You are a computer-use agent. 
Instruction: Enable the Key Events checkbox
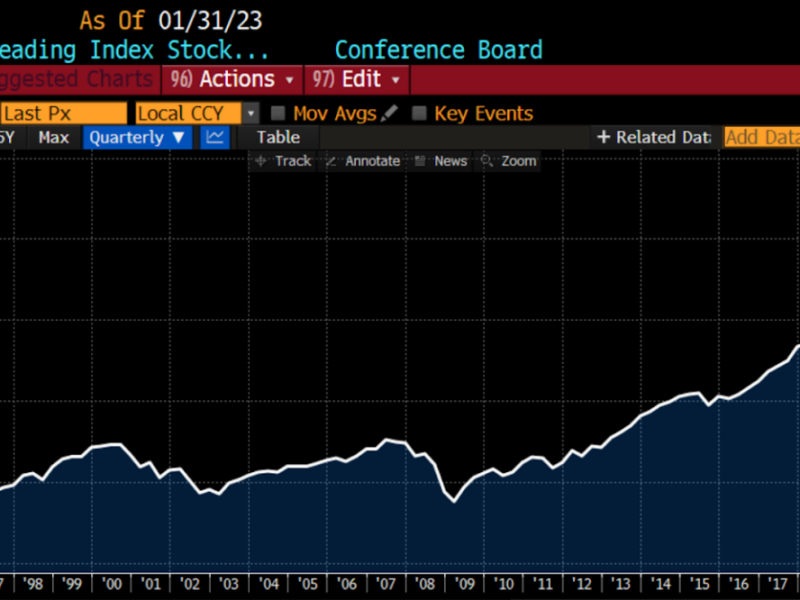420,114
